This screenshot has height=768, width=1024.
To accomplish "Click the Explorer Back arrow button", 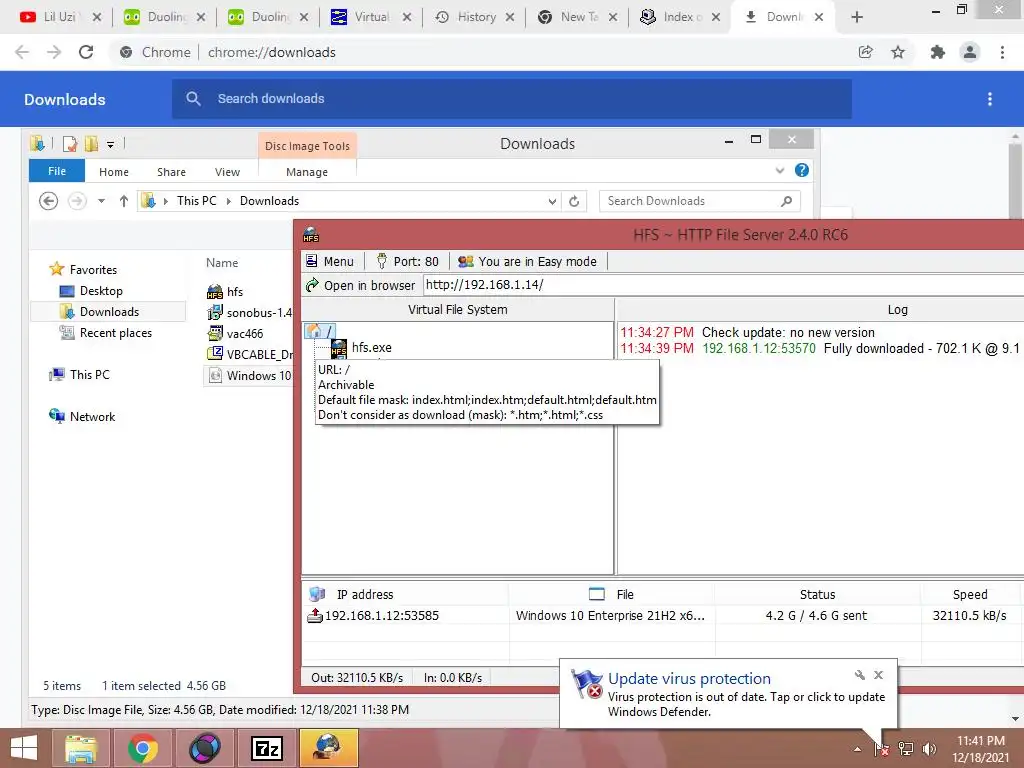I will pyautogui.click(x=48, y=201).
